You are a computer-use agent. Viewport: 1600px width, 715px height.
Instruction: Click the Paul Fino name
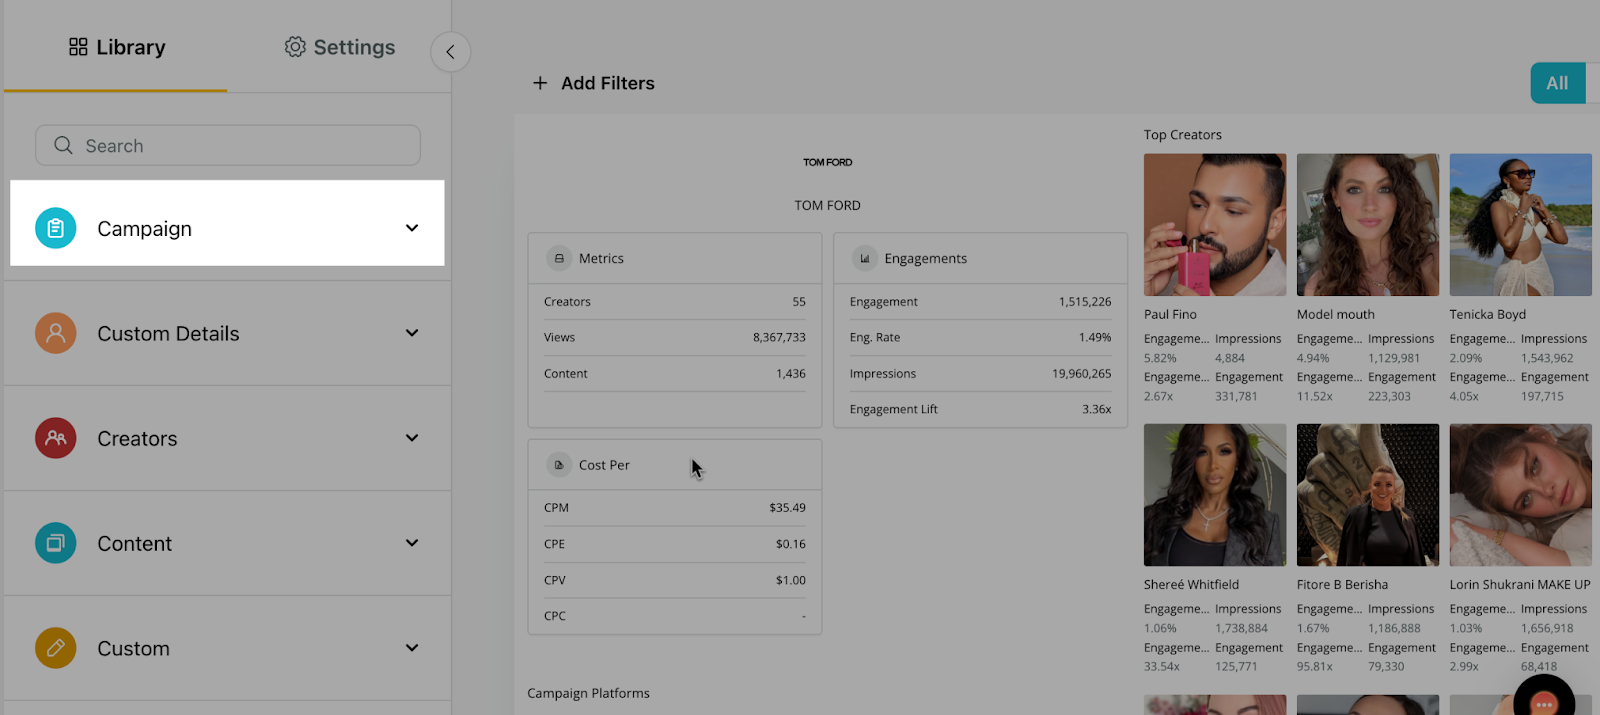click(x=1170, y=314)
